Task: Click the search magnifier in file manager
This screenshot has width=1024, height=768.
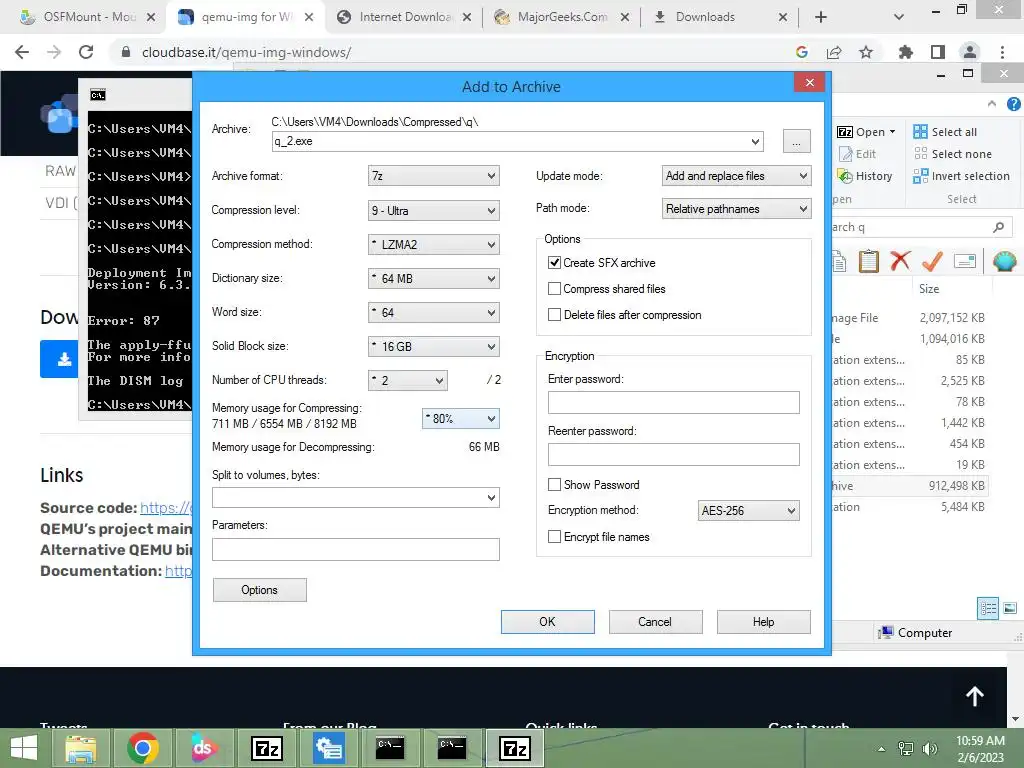Action: [998, 227]
